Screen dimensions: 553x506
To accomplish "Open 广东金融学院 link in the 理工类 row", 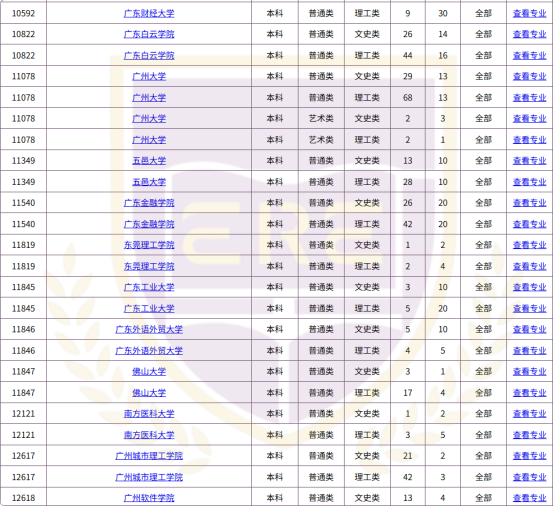I will point(149,224).
